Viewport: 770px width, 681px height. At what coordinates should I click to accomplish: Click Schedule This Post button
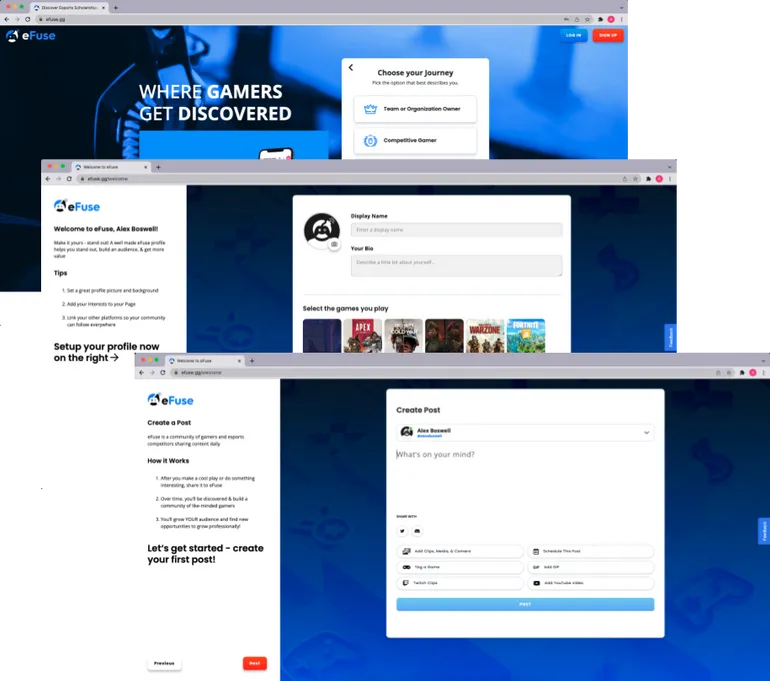coord(591,551)
